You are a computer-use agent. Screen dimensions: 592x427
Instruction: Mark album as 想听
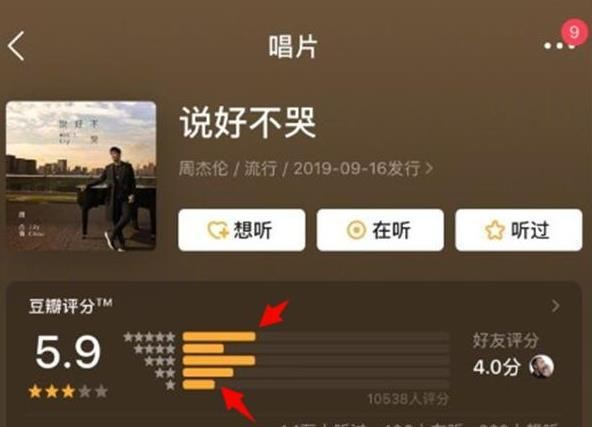(242, 230)
